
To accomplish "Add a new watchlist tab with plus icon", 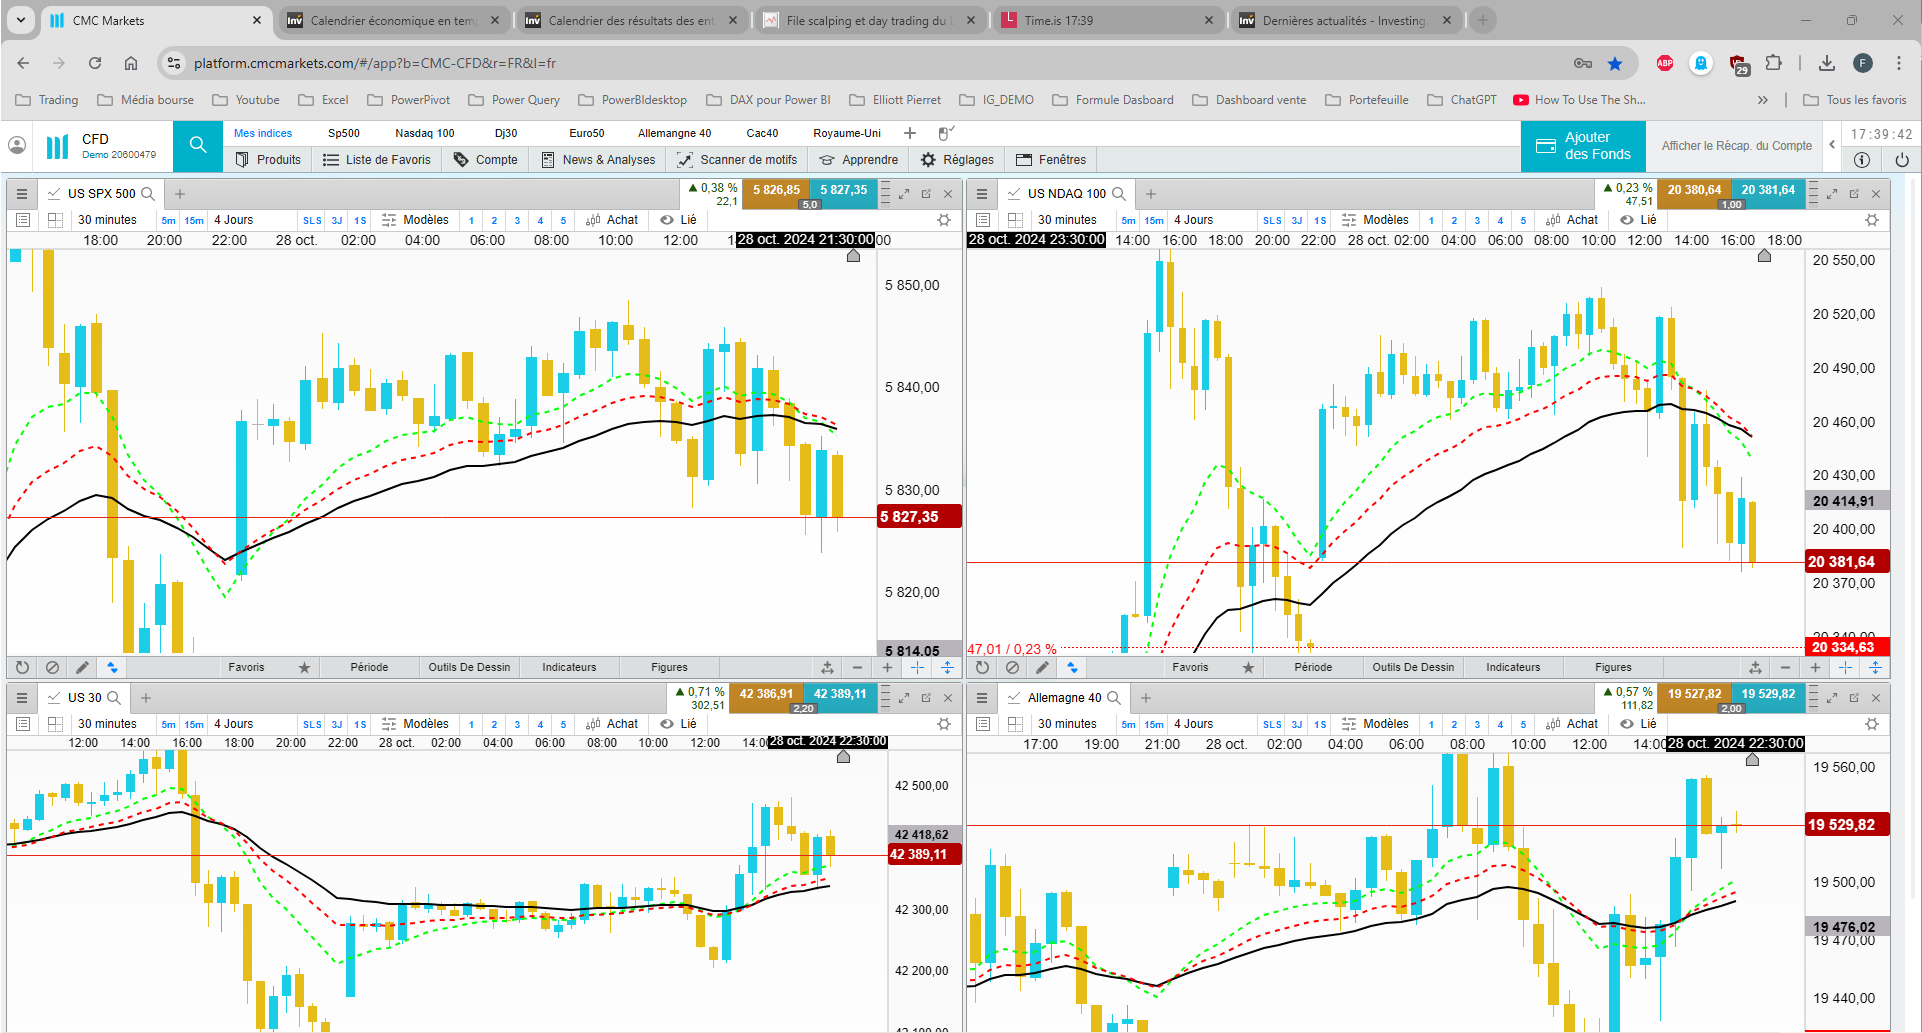I will pos(910,133).
